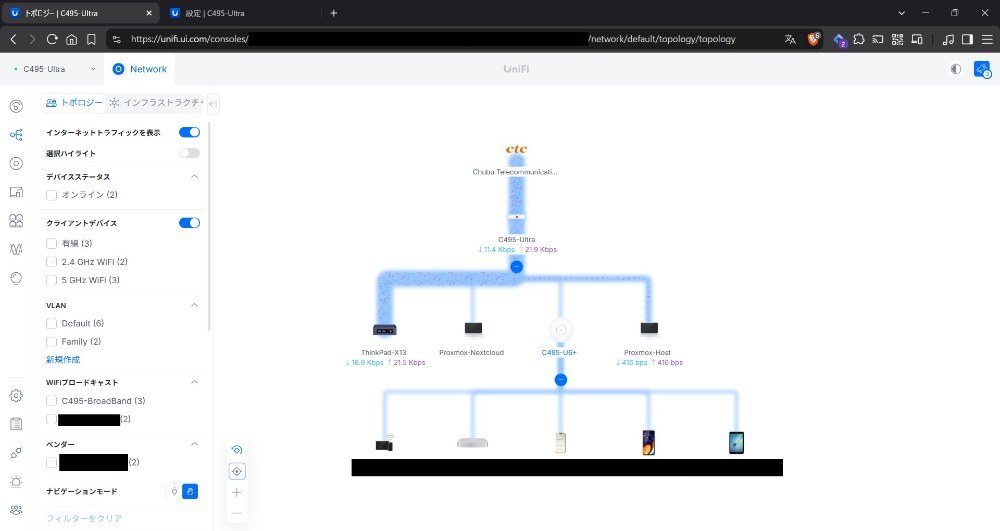Zoom out the topology map with minus

coord(237,513)
